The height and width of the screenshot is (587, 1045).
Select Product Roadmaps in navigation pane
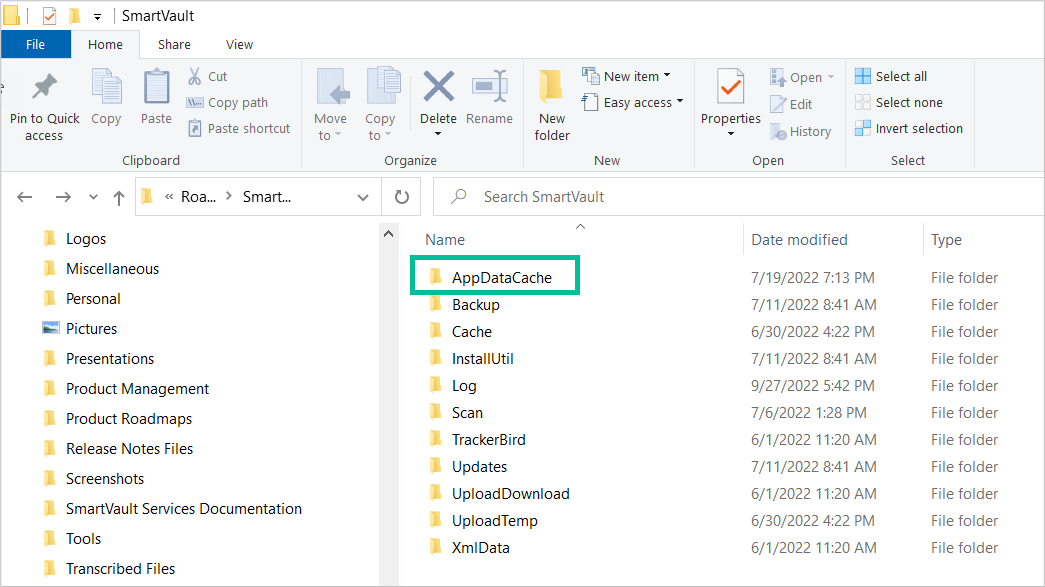[128, 419]
